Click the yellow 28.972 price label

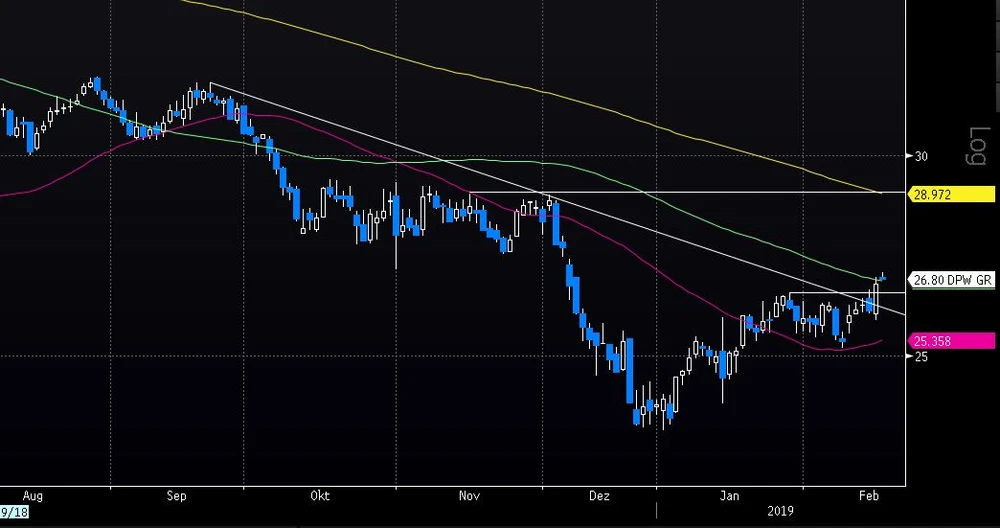tap(951, 194)
